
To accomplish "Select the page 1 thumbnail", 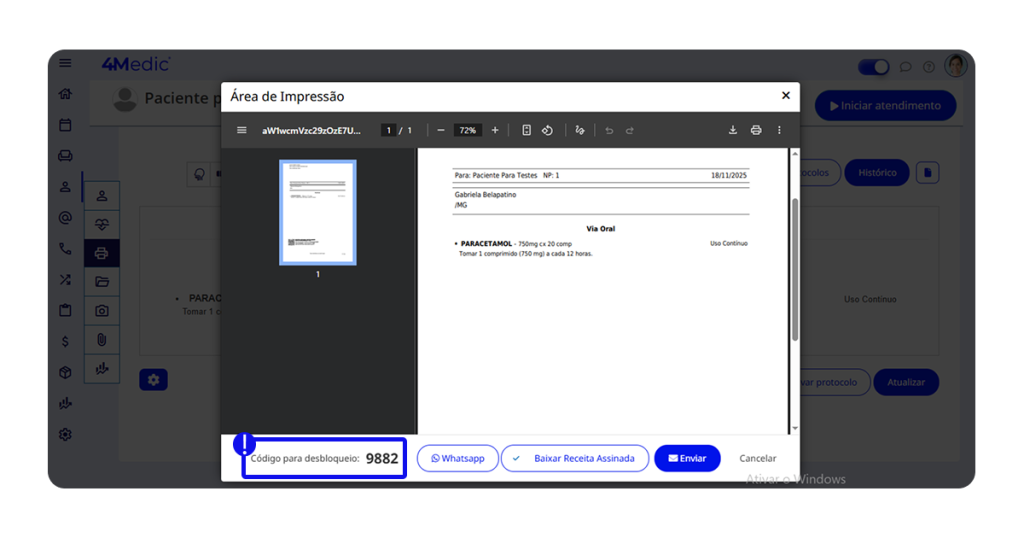I will point(318,212).
